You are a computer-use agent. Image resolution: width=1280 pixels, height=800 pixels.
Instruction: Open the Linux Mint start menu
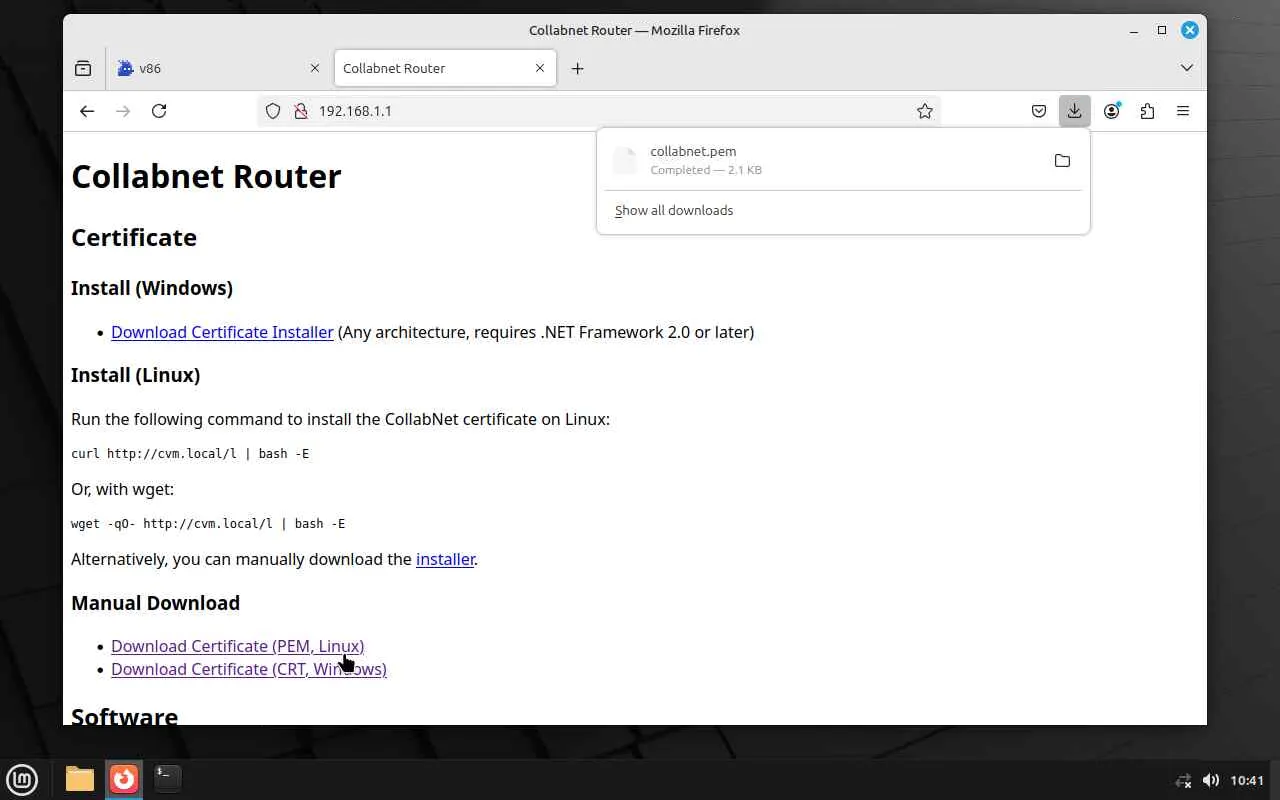(x=22, y=779)
